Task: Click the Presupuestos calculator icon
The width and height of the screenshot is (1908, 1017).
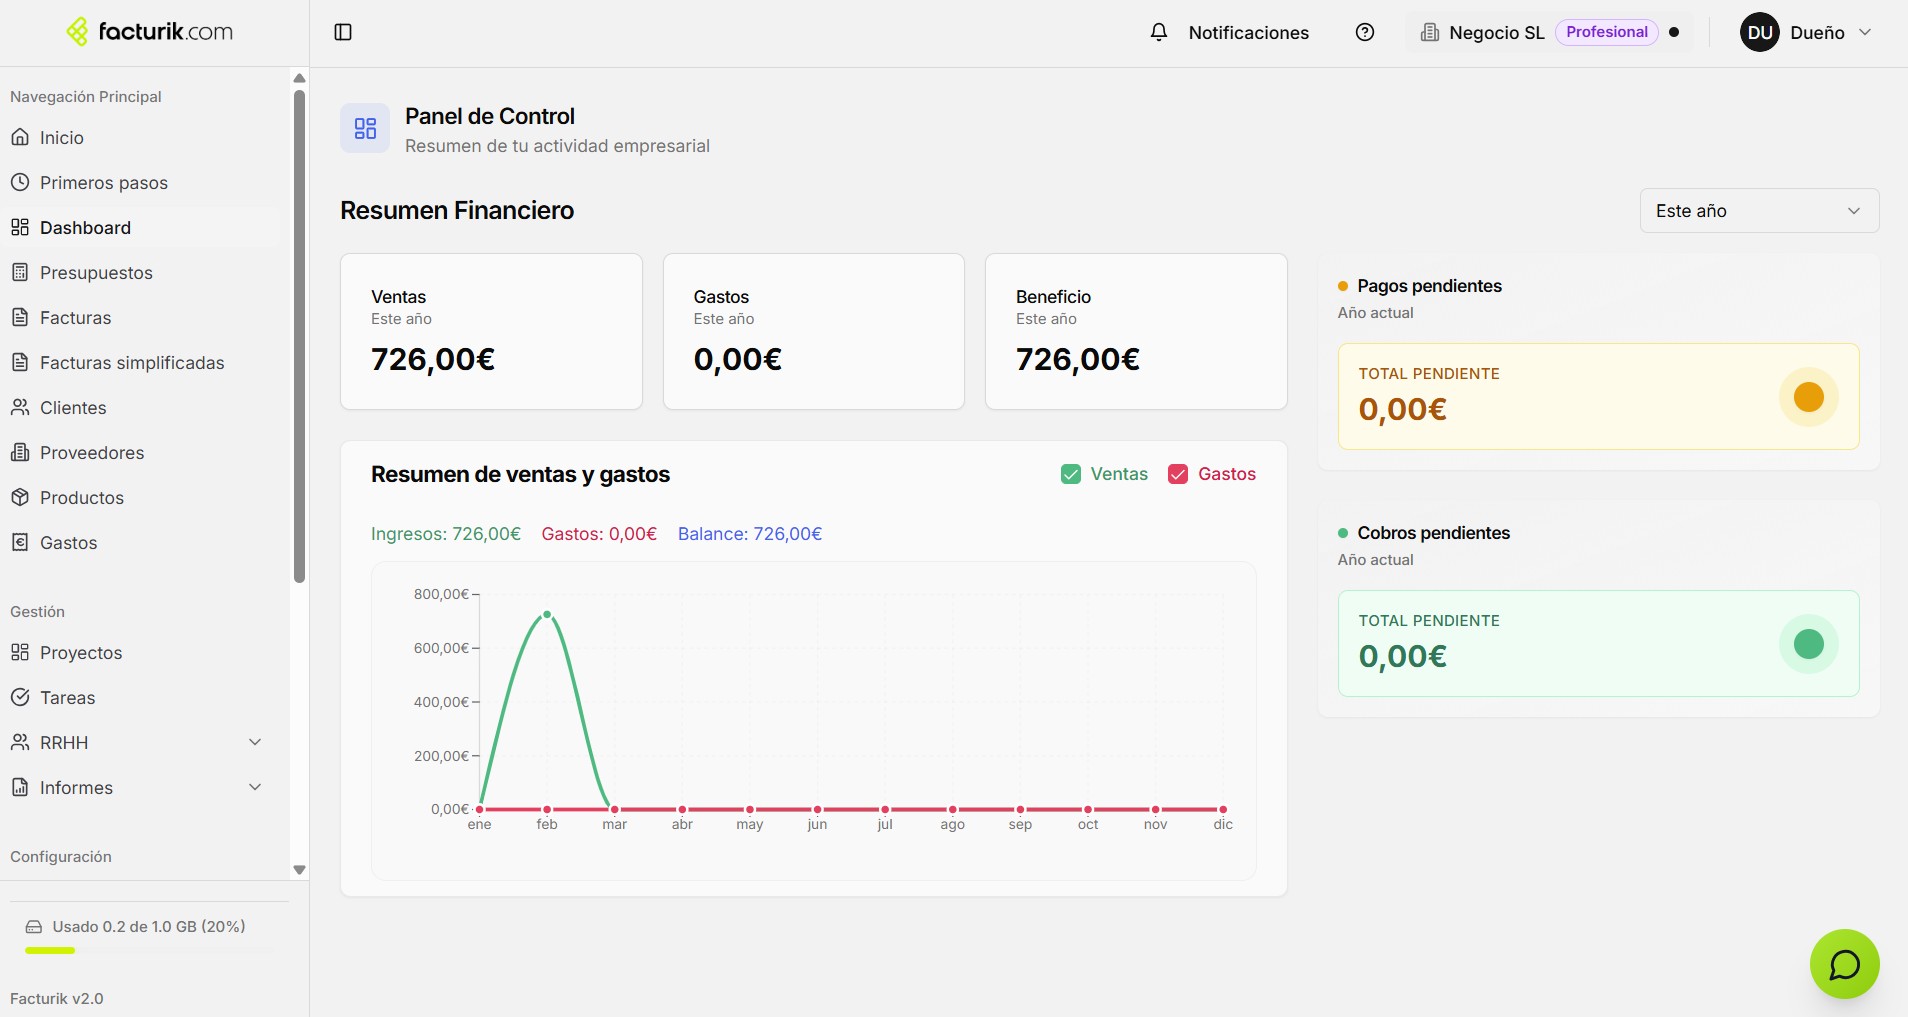Action: click(20, 272)
